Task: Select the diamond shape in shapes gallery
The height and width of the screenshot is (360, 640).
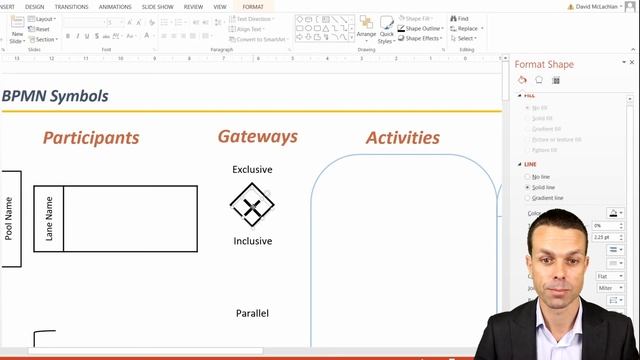Action: point(300,20)
